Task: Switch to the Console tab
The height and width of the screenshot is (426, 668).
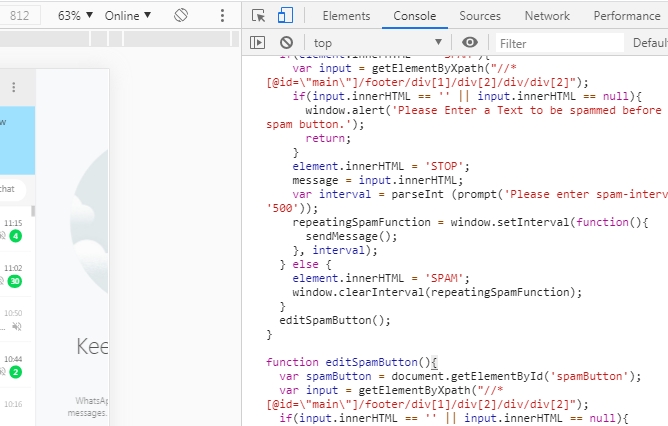Action: (415, 16)
